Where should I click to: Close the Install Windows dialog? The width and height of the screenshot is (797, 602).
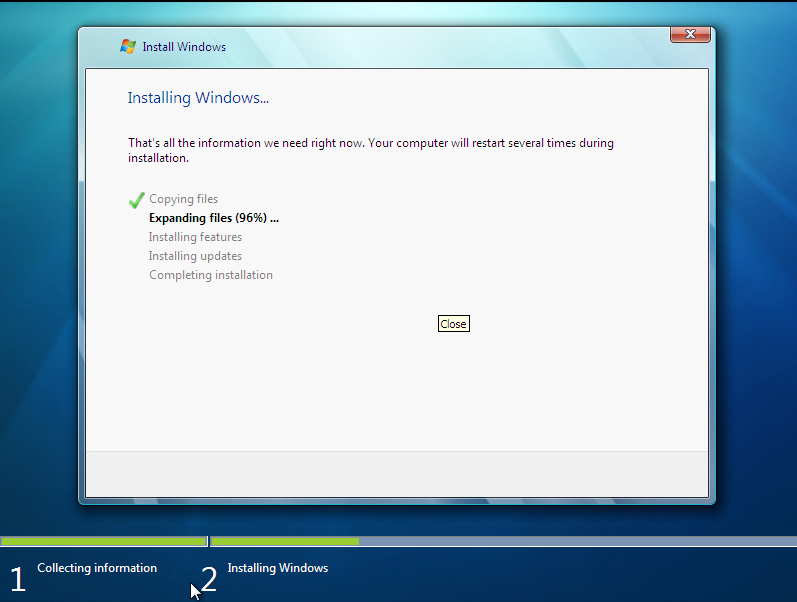coord(690,35)
